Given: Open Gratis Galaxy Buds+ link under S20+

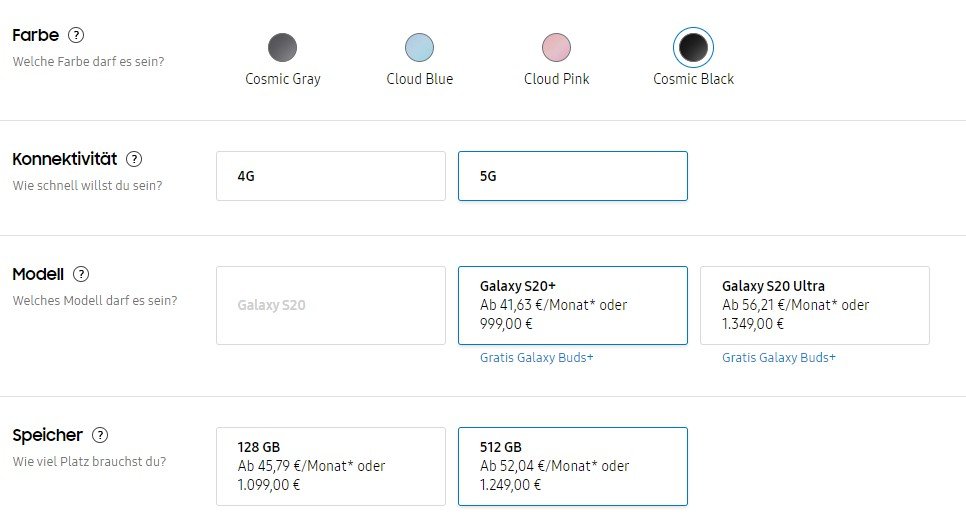Looking at the screenshot, I should pyautogui.click(x=537, y=357).
